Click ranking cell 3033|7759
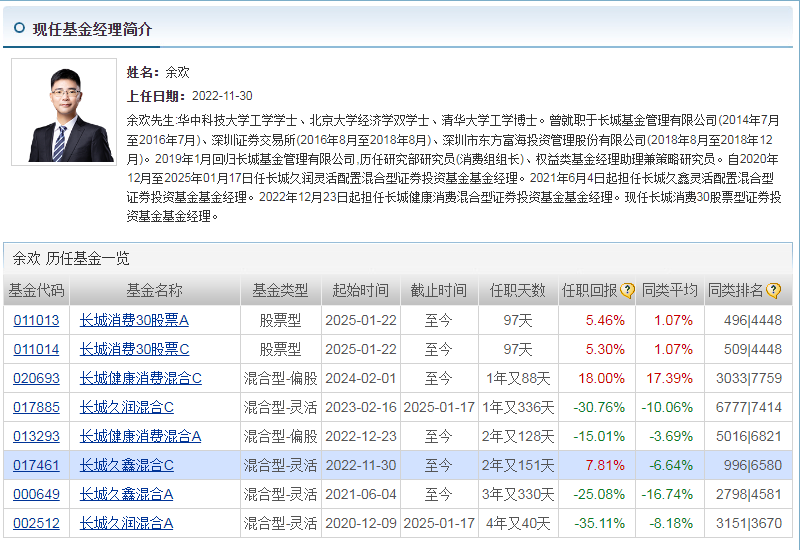Viewport: 800px width, 550px height. pos(748,379)
